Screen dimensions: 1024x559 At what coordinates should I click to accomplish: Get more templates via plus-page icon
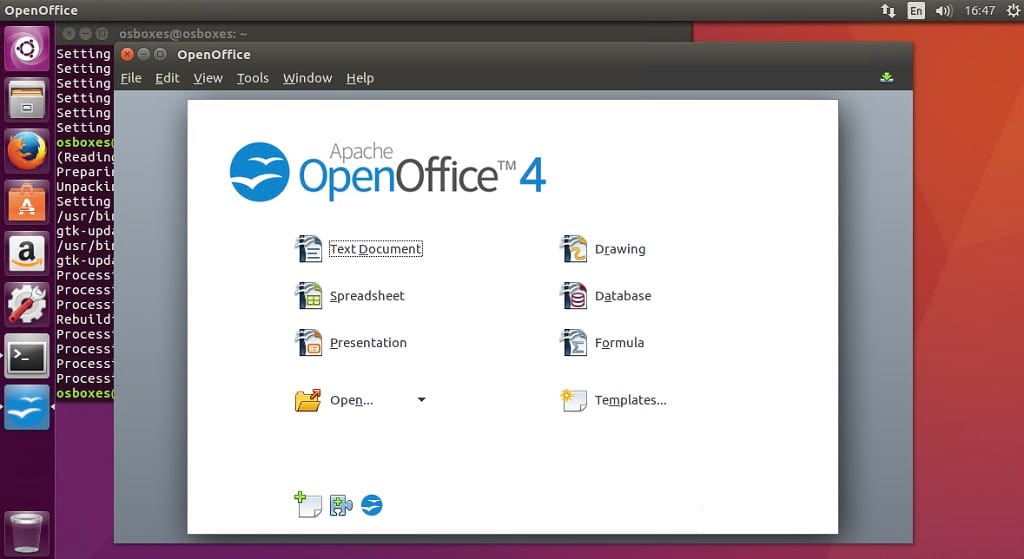pos(308,505)
